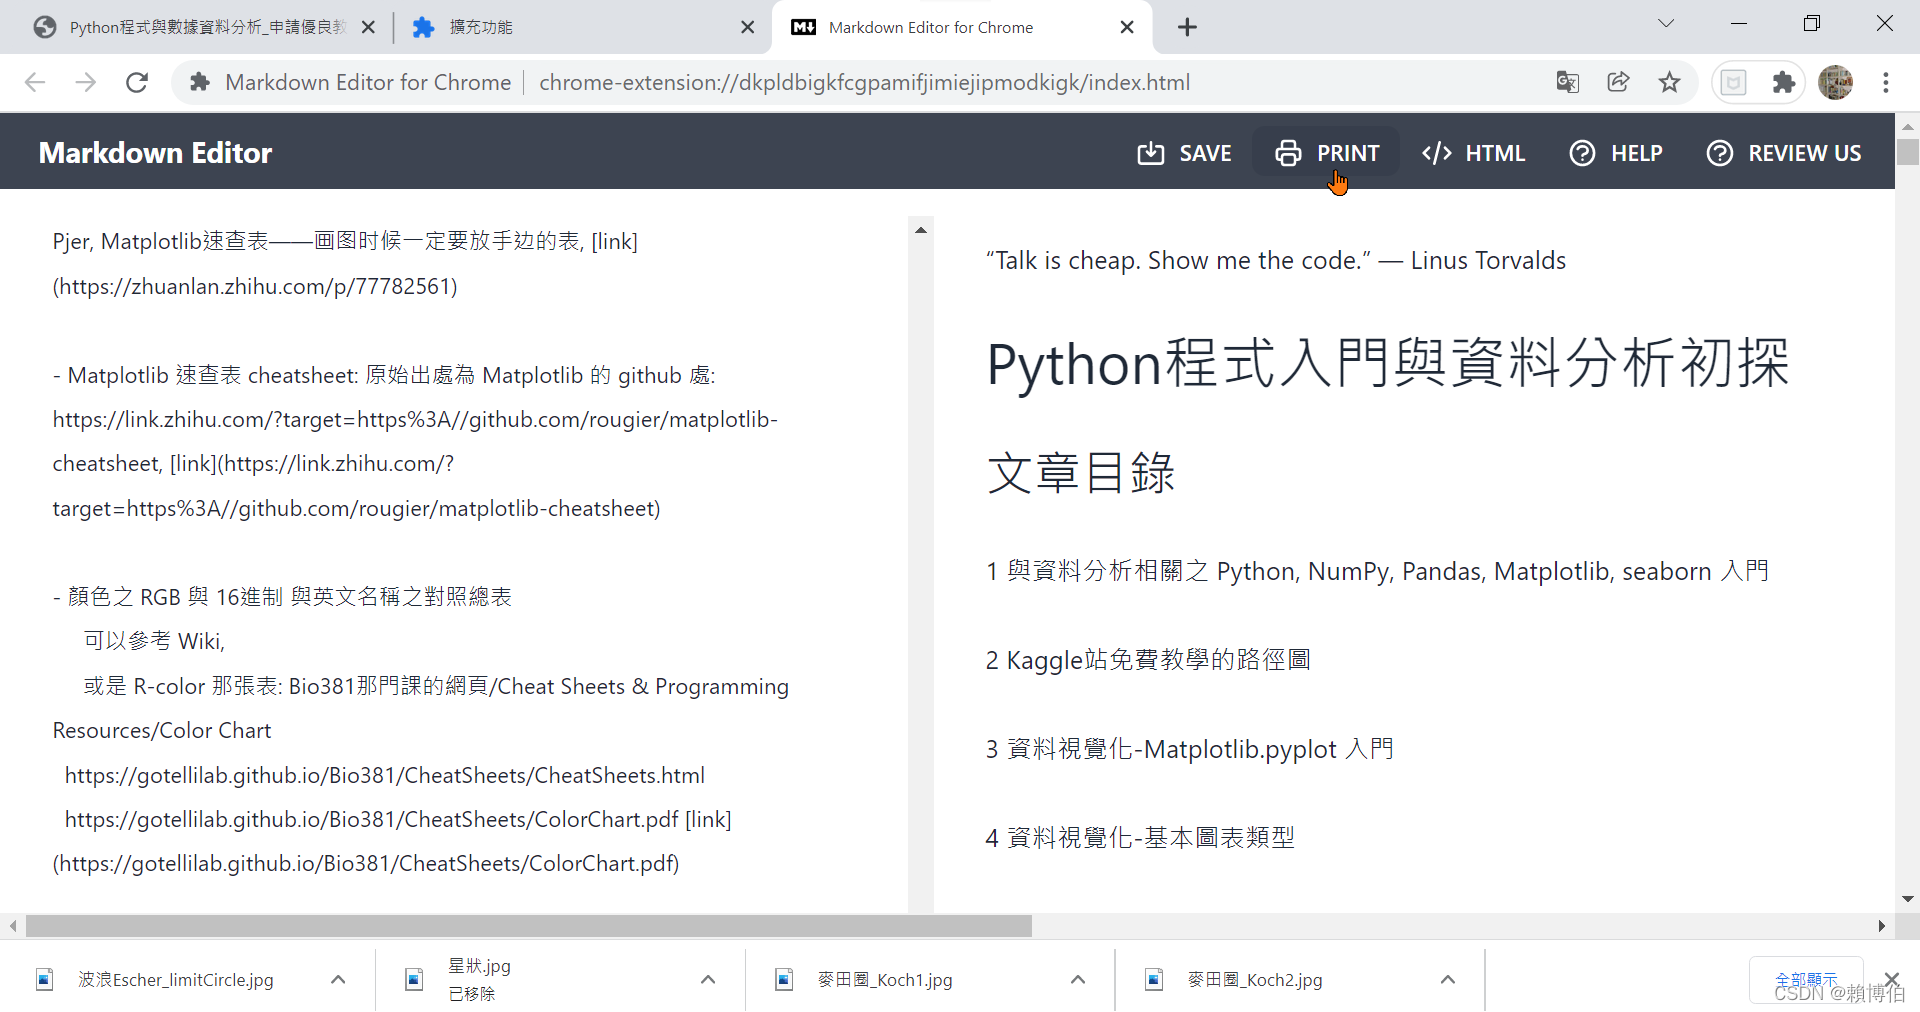Click the editor pane scroll up arrow

tap(921, 230)
